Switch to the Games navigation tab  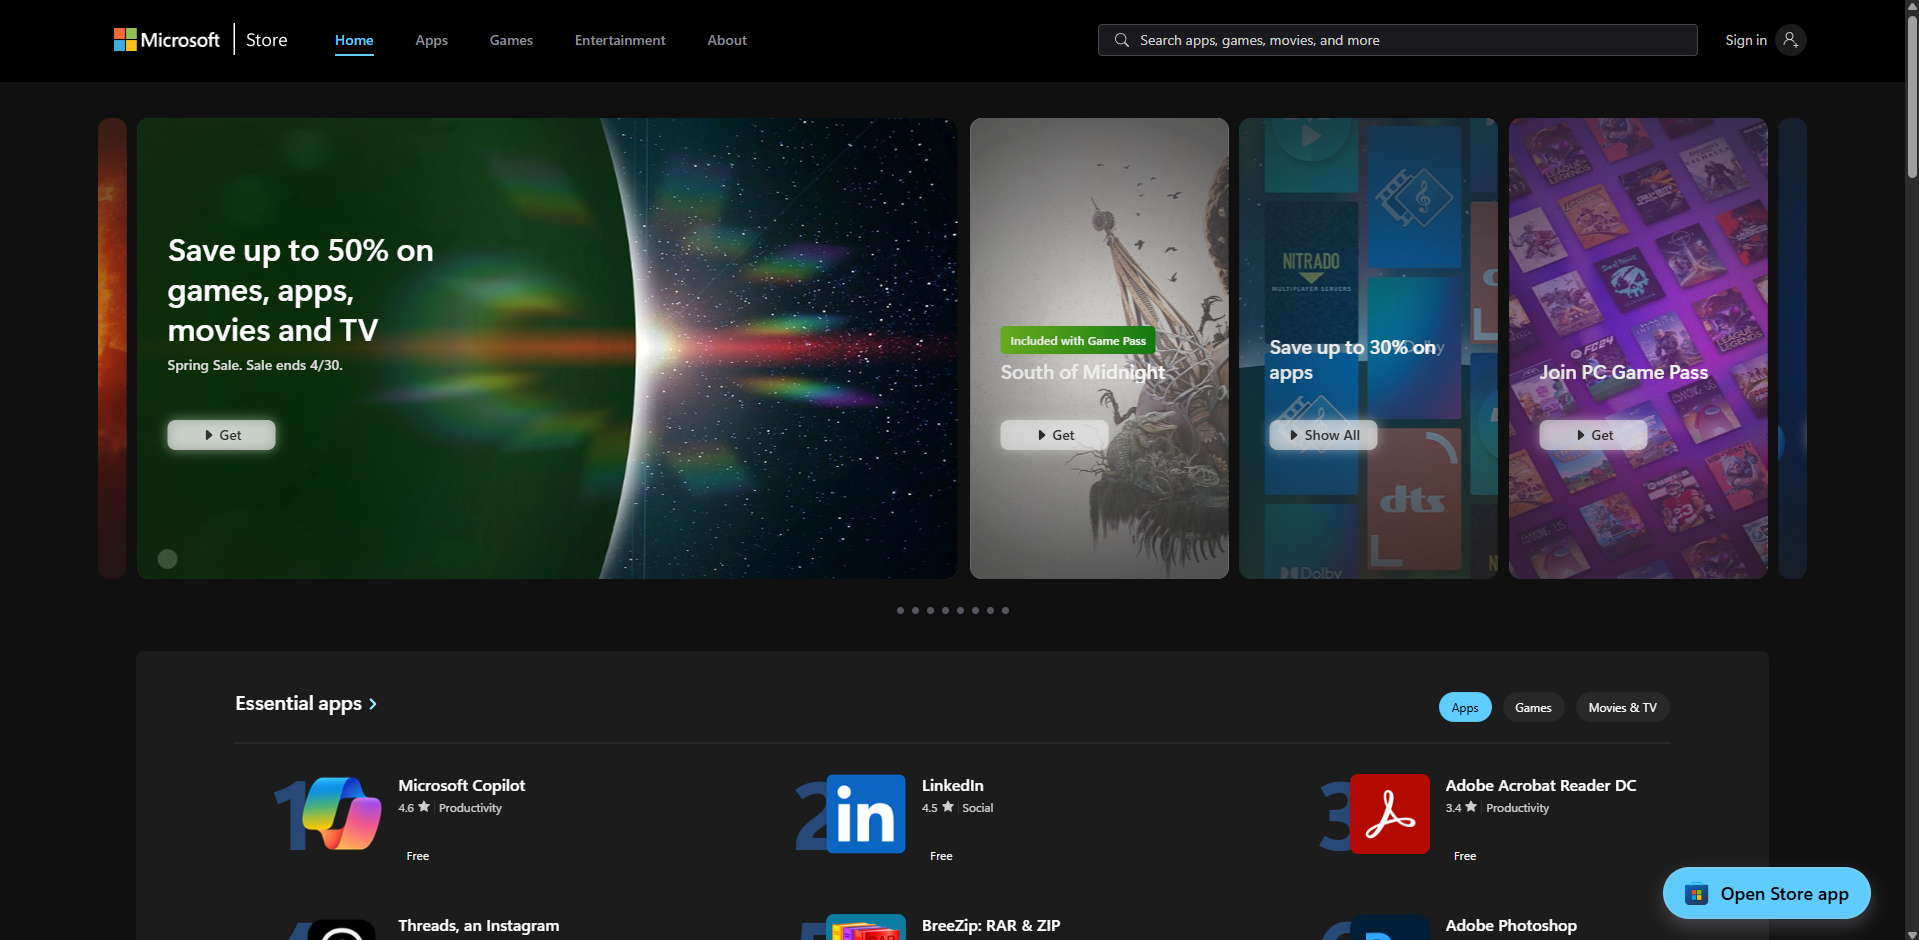(x=511, y=40)
